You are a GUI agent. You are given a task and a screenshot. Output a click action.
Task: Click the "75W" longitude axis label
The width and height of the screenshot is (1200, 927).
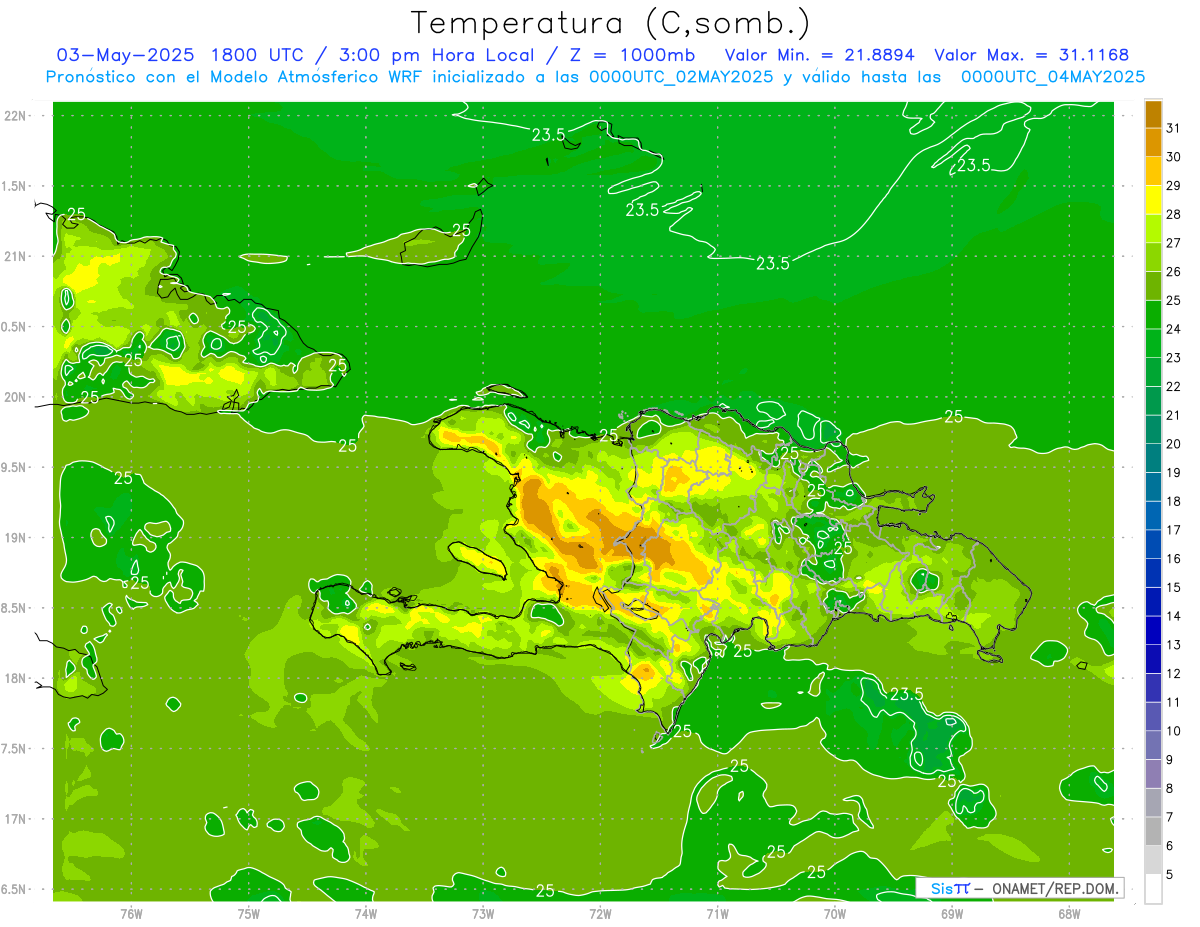click(249, 914)
